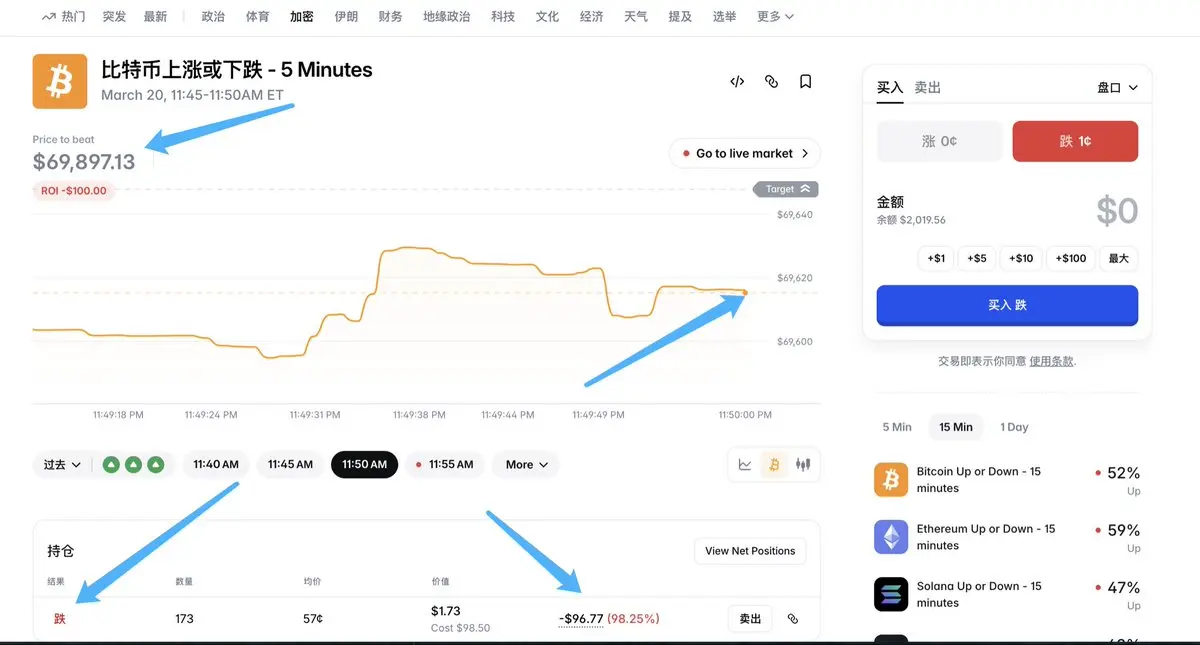Copy the market link icon

click(771, 82)
